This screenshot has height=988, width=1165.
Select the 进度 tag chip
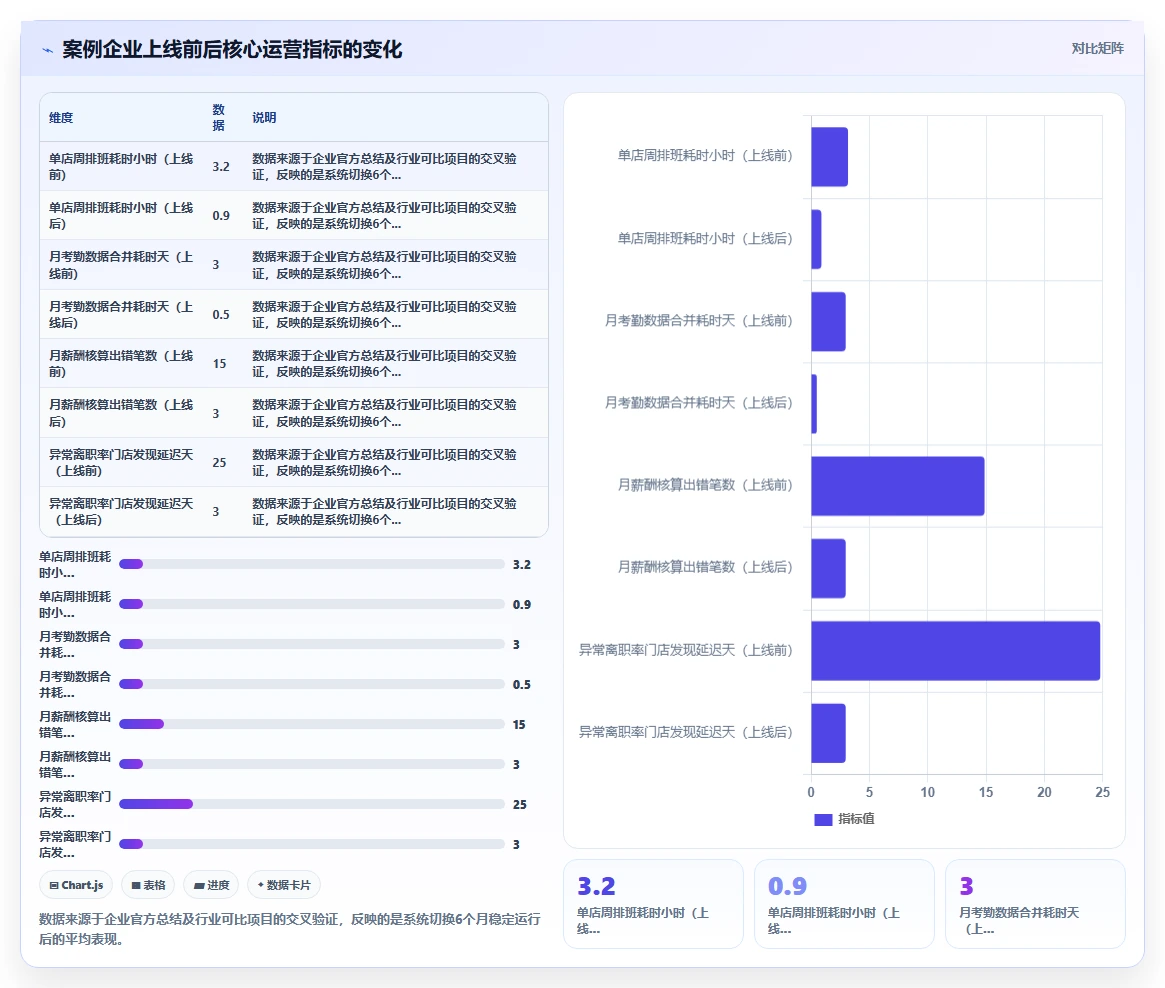pyautogui.click(x=211, y=885)
